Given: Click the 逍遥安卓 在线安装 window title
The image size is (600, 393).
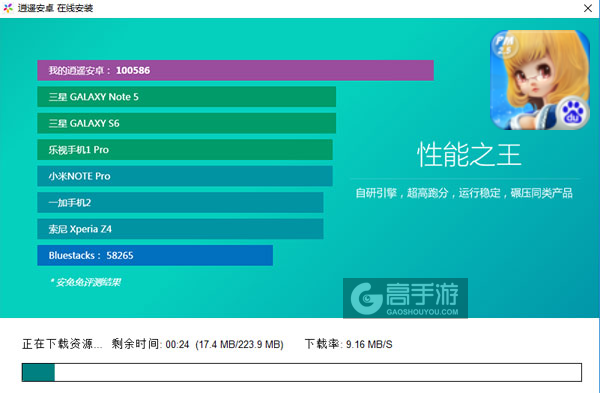Looking at the screenshot, I should click(x=55, y=8).
